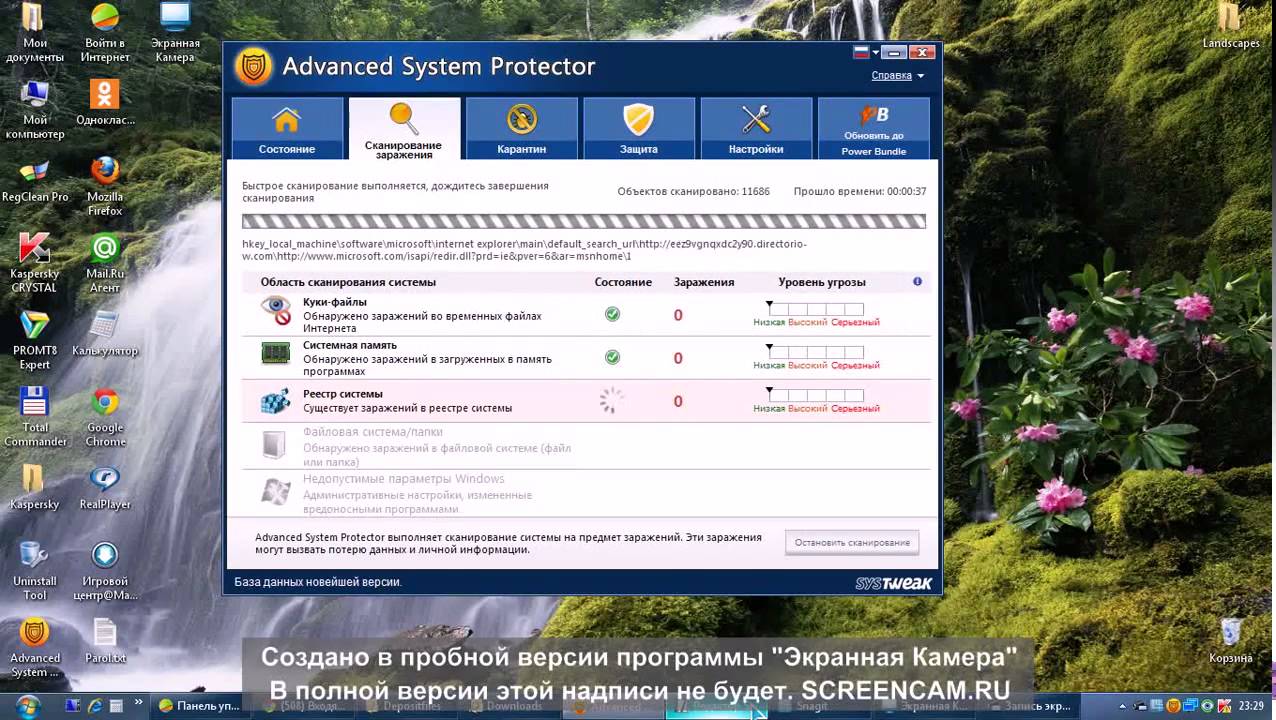
Task: Click the Объектов сканировано counter
Action: pos(693,191)
